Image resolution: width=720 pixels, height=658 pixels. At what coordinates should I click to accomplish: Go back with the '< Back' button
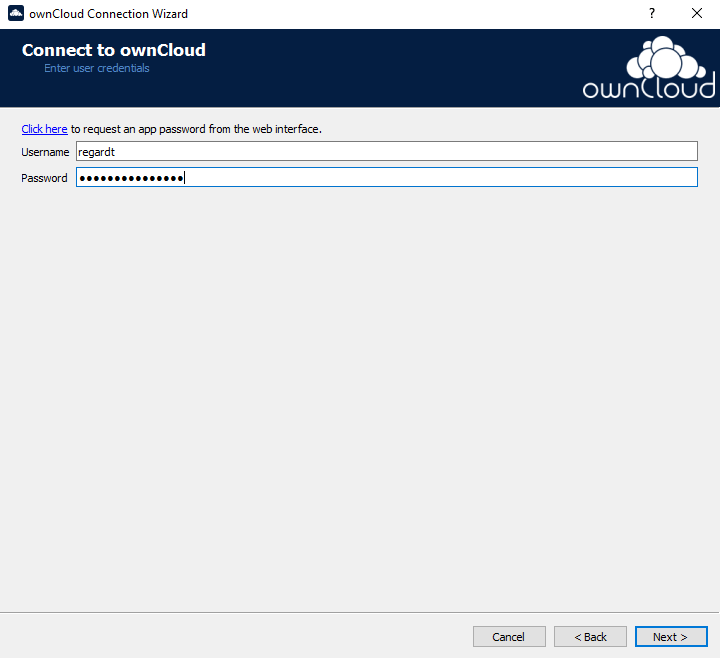(x=590, y=636)
